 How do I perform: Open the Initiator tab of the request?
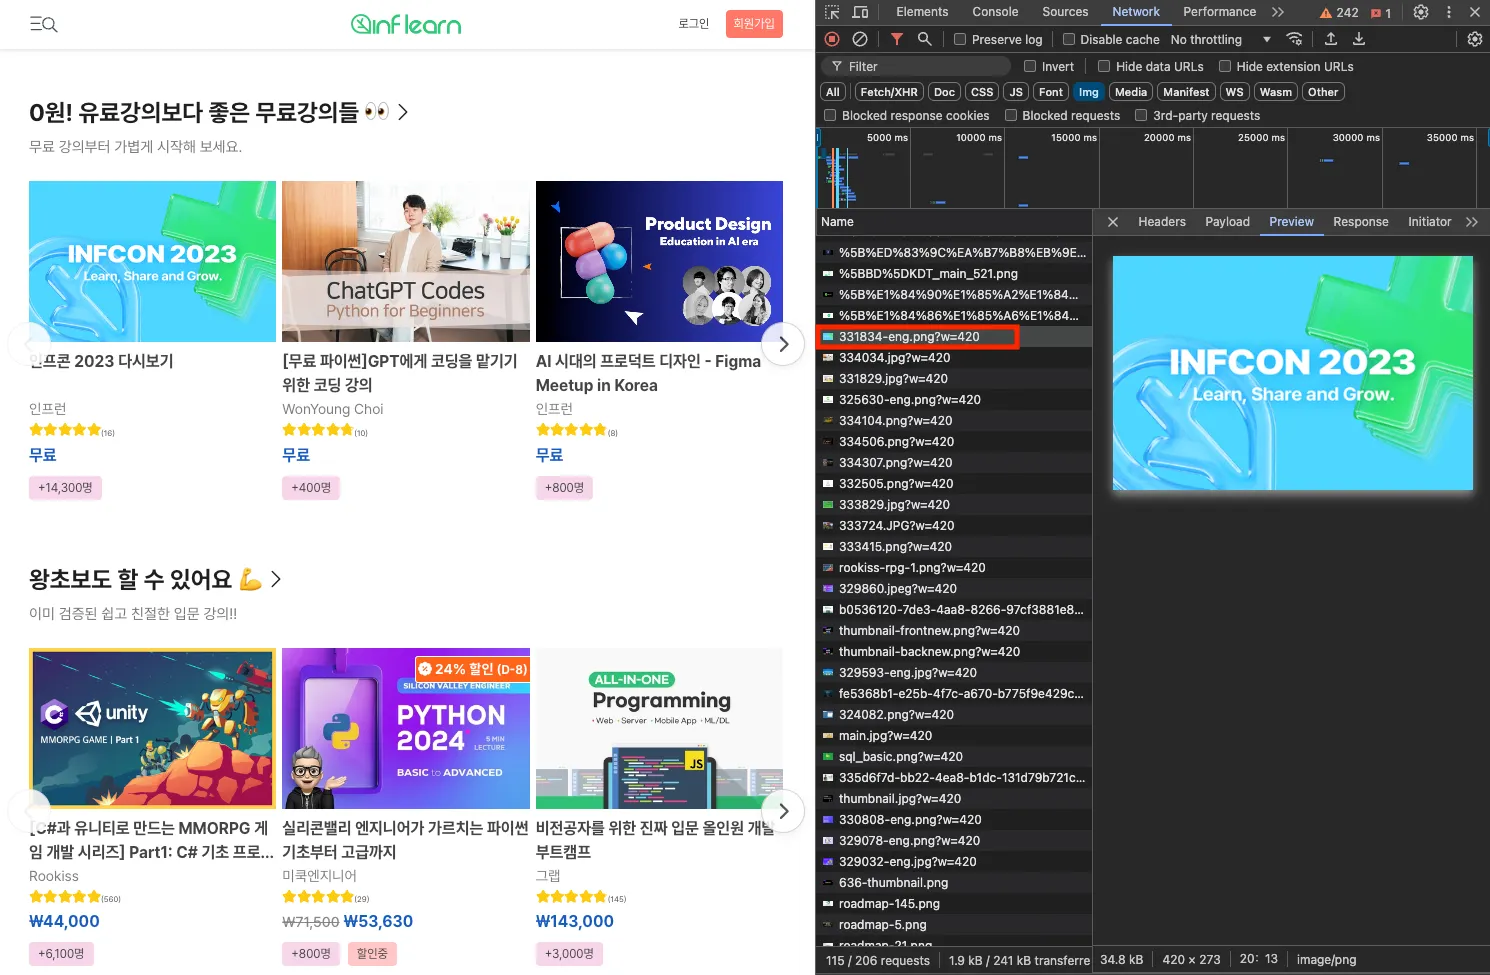[x=1430, y=222]
